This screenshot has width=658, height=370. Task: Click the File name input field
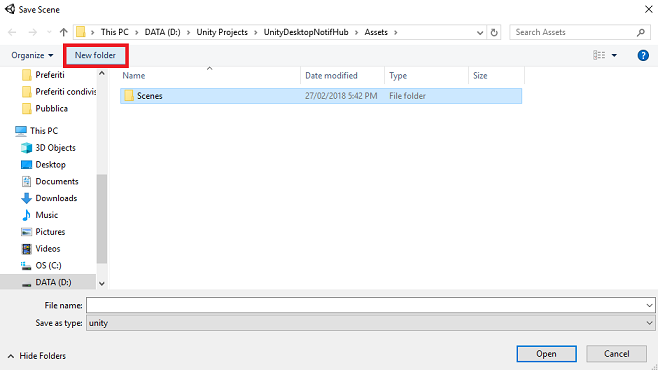point(365,305)
